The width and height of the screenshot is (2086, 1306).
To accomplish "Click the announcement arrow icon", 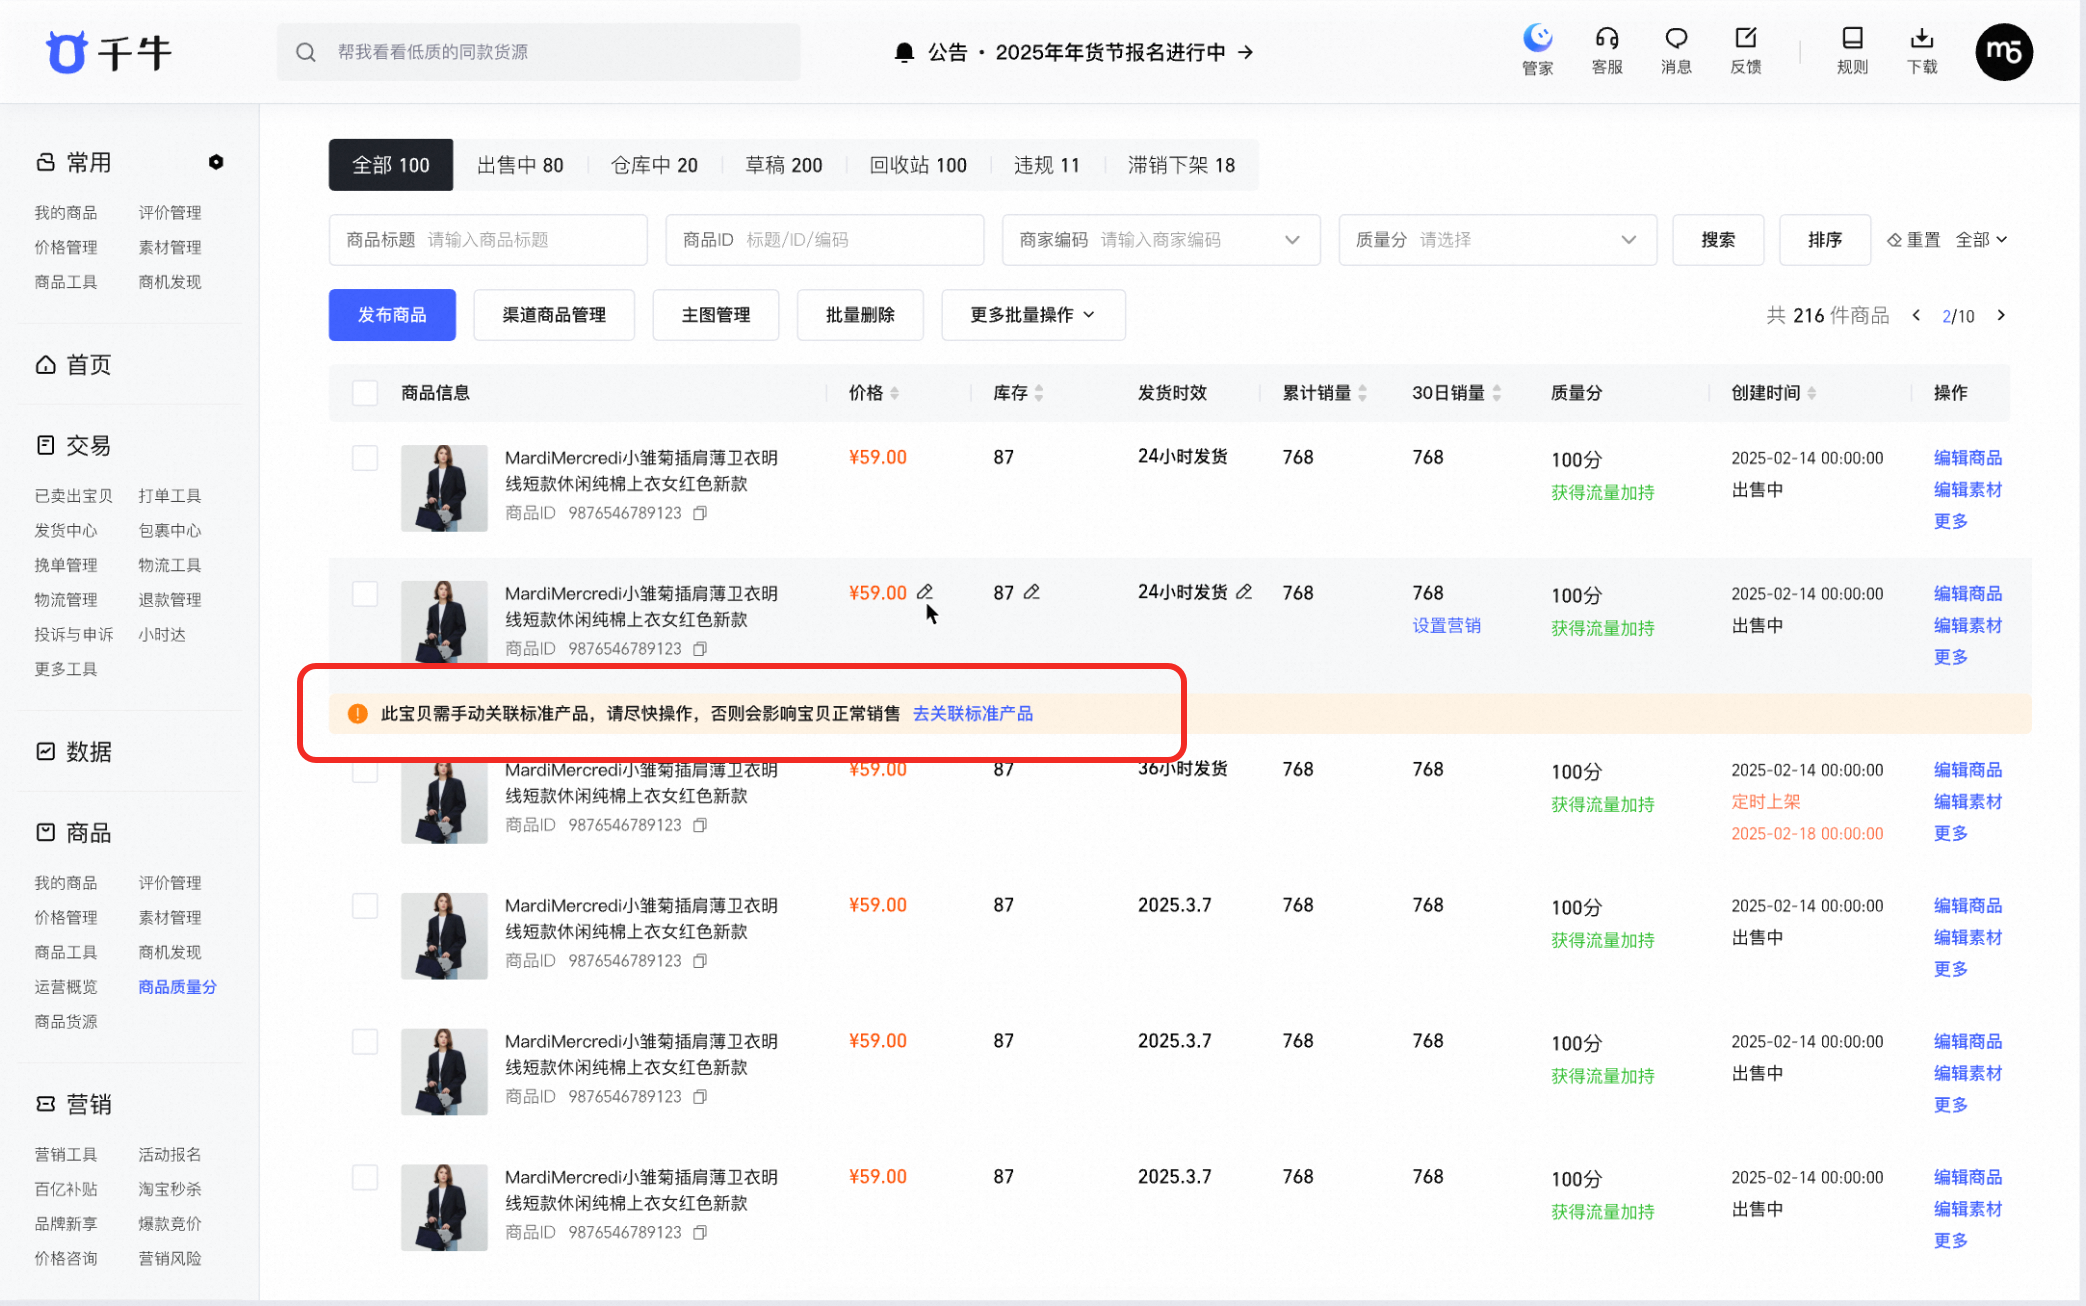I will pyautogui.click(x=1245, y=52).
